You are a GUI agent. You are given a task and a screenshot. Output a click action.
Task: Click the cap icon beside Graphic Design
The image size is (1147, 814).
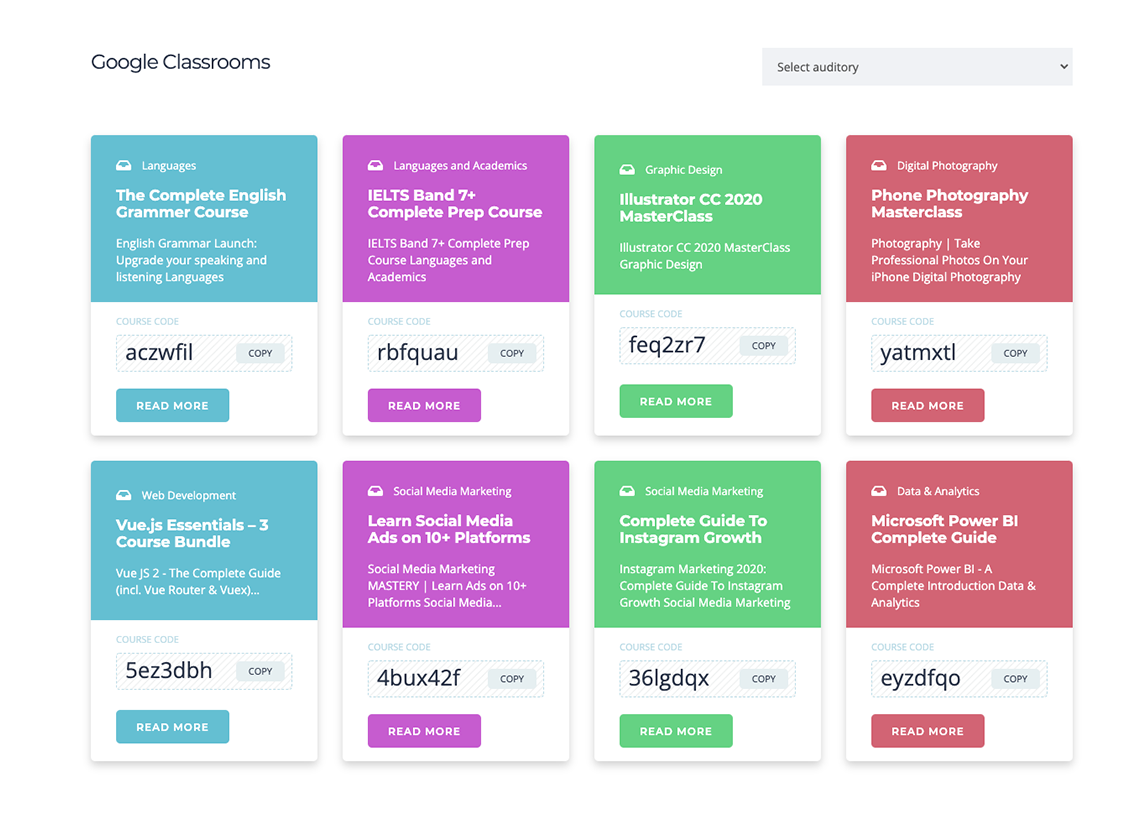pos(627,170)
